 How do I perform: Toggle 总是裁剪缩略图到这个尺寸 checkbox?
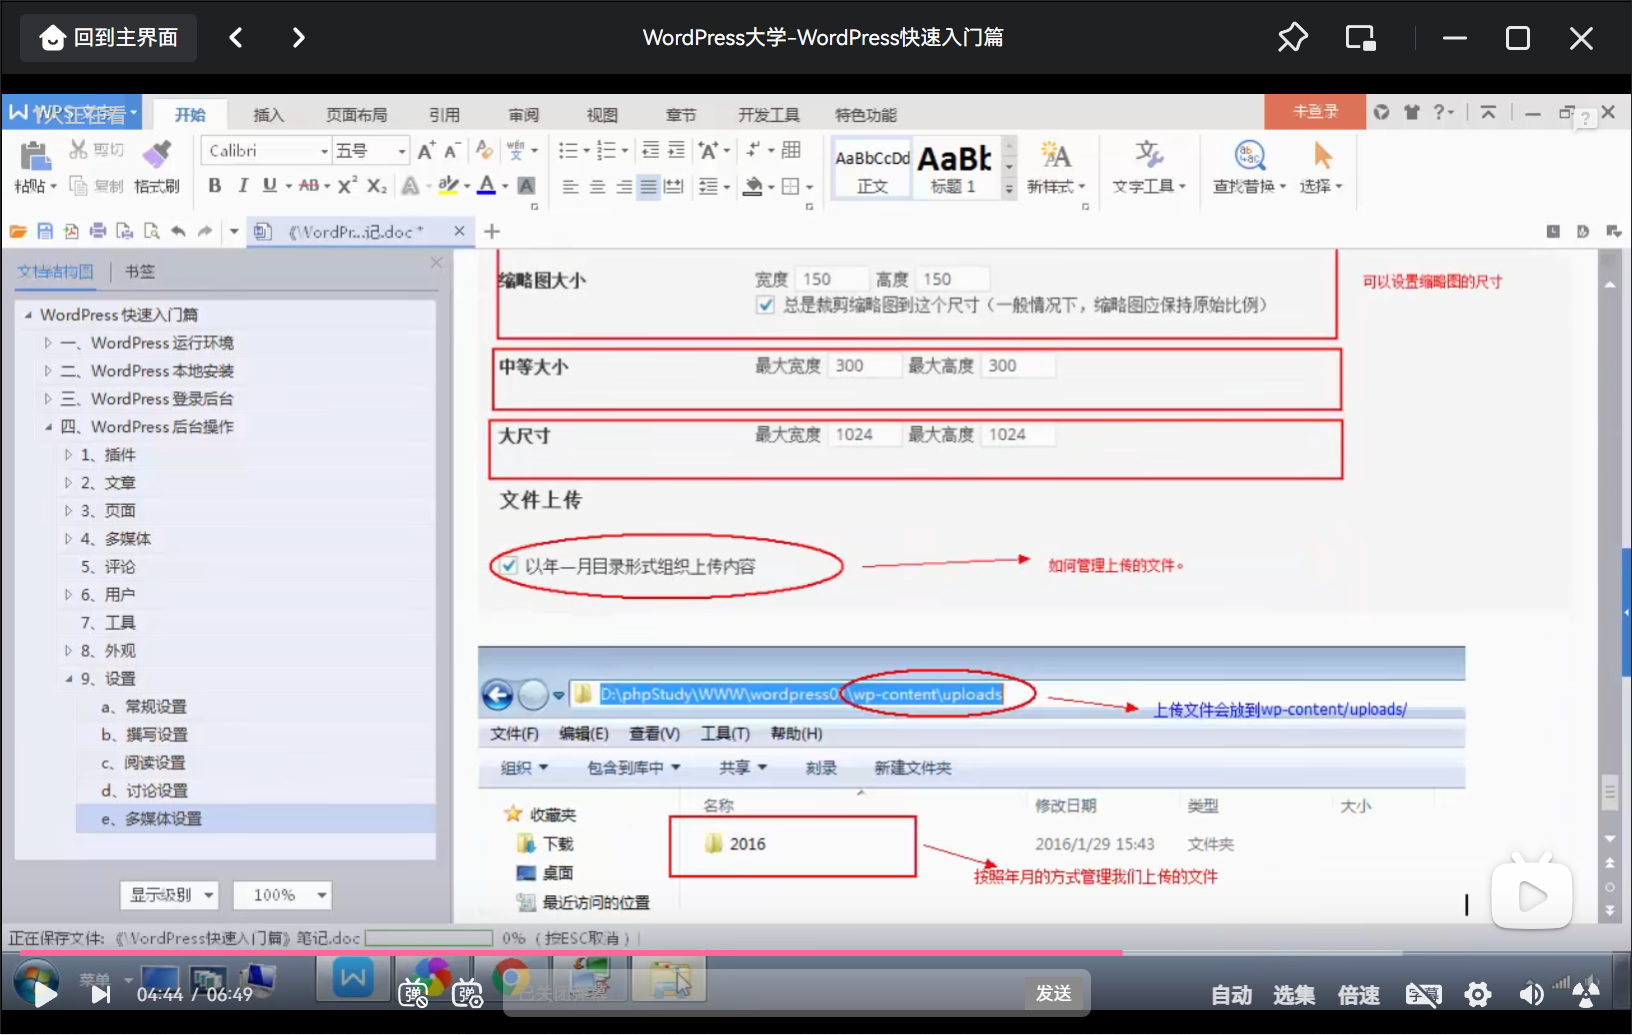765,305
